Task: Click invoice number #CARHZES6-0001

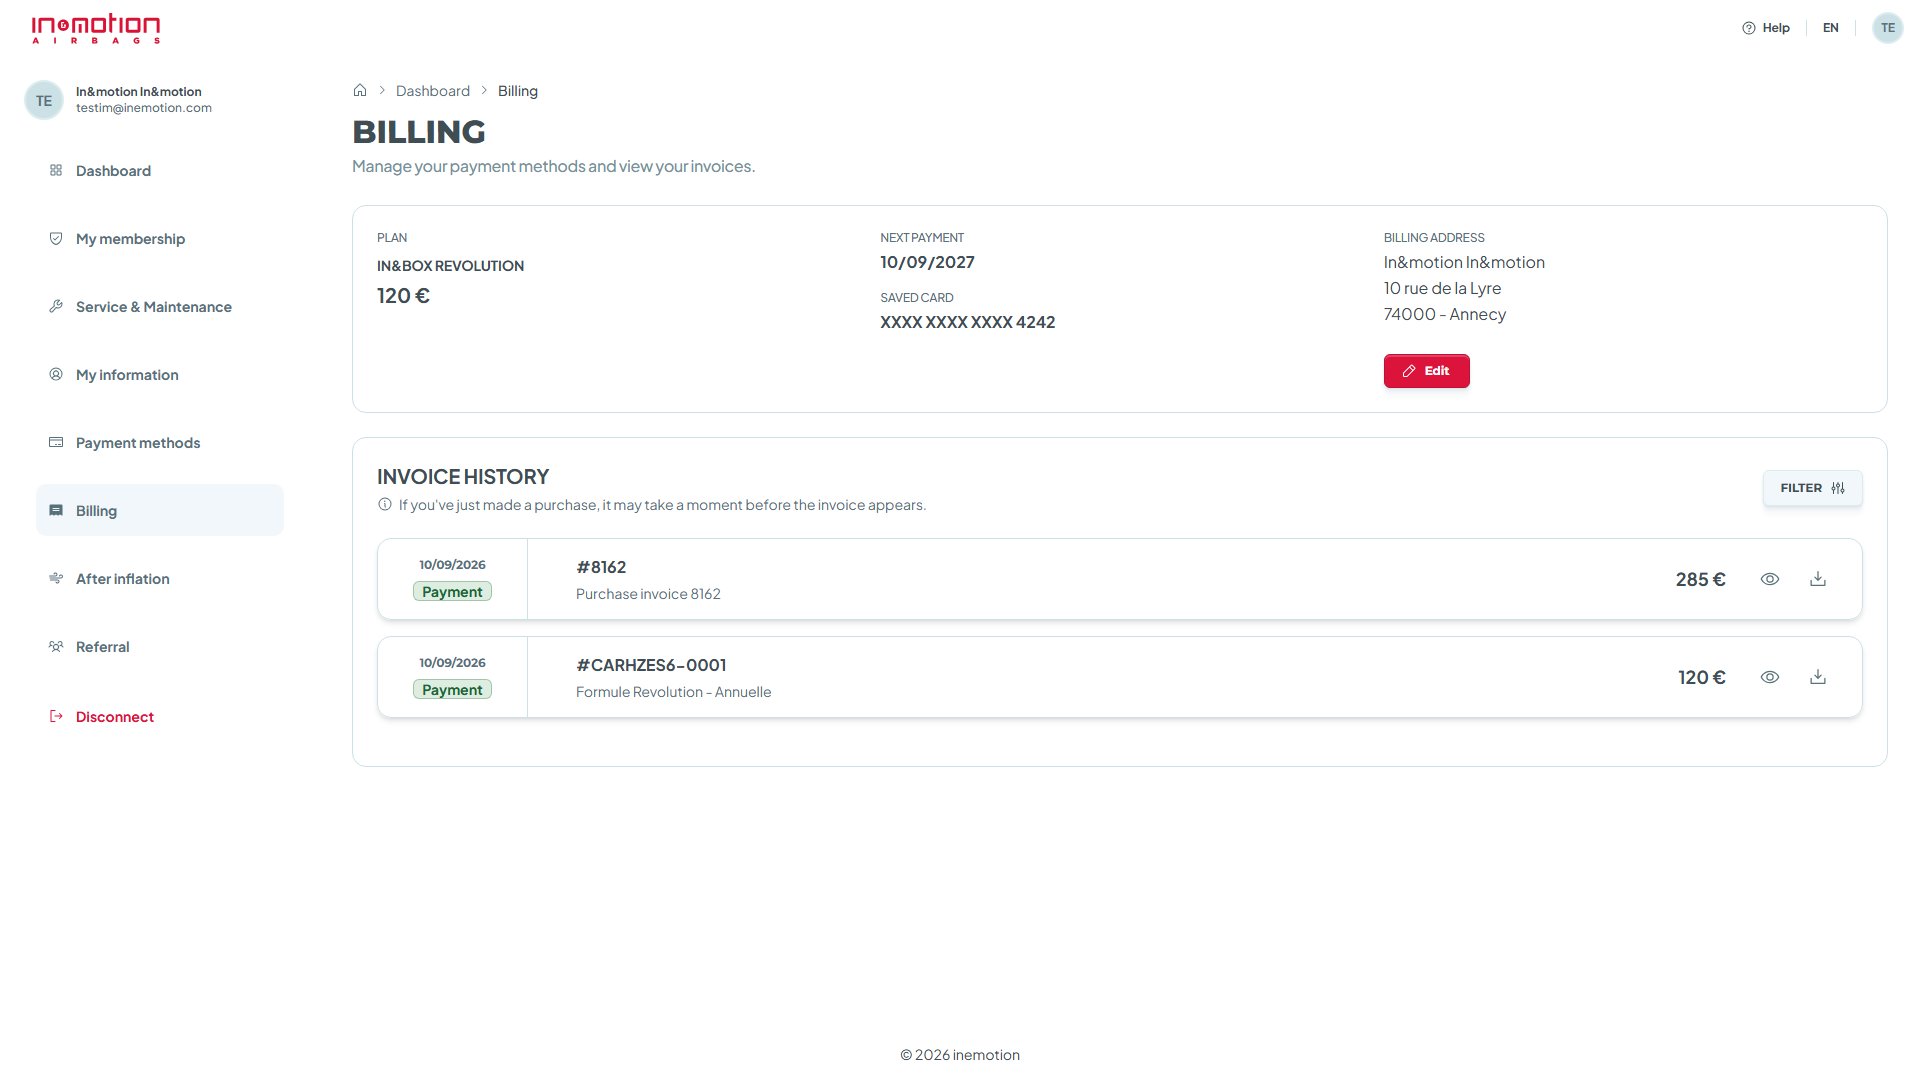Action: click(651, 665)
